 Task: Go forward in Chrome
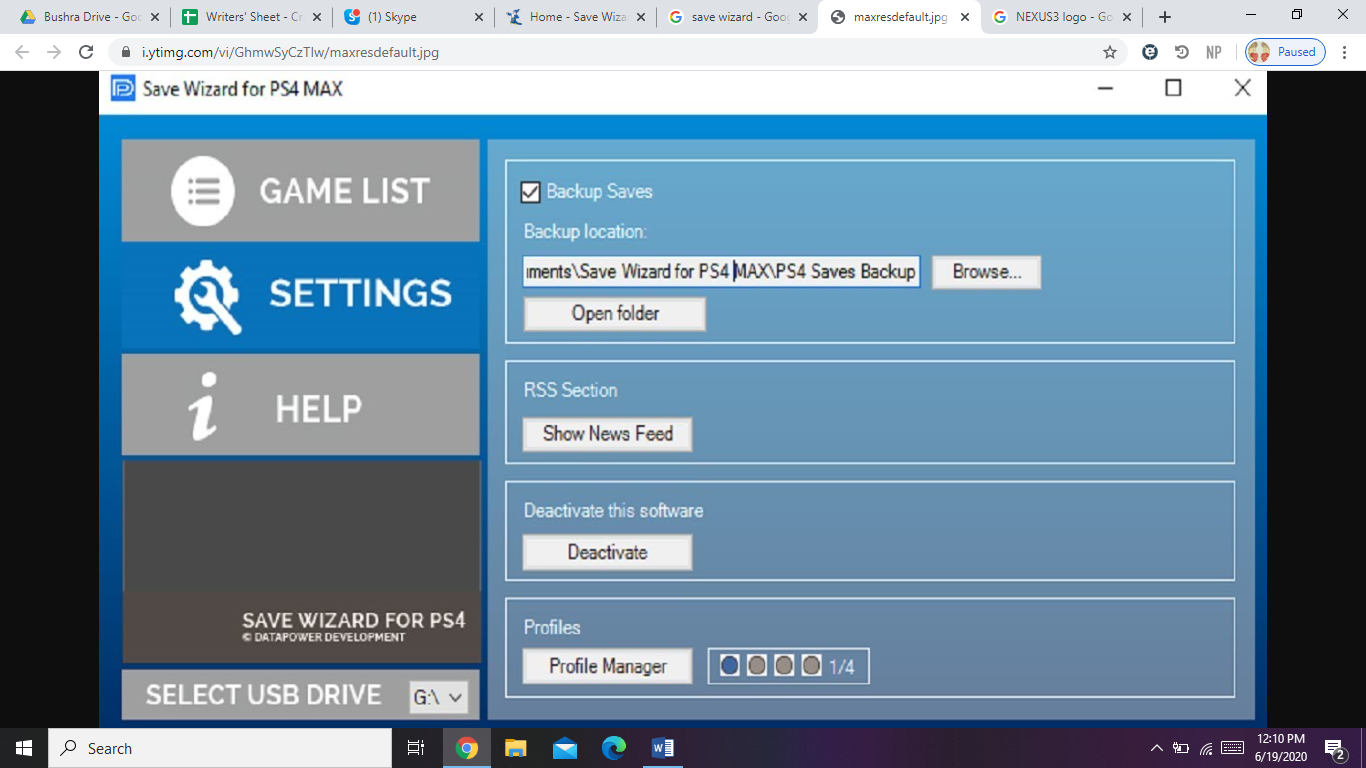54,52
